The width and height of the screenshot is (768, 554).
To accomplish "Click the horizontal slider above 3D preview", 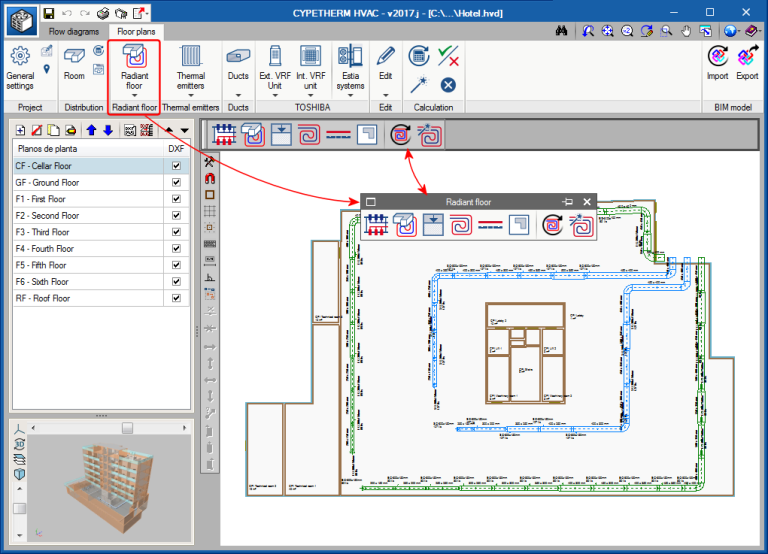I will (x=126, y=427).
